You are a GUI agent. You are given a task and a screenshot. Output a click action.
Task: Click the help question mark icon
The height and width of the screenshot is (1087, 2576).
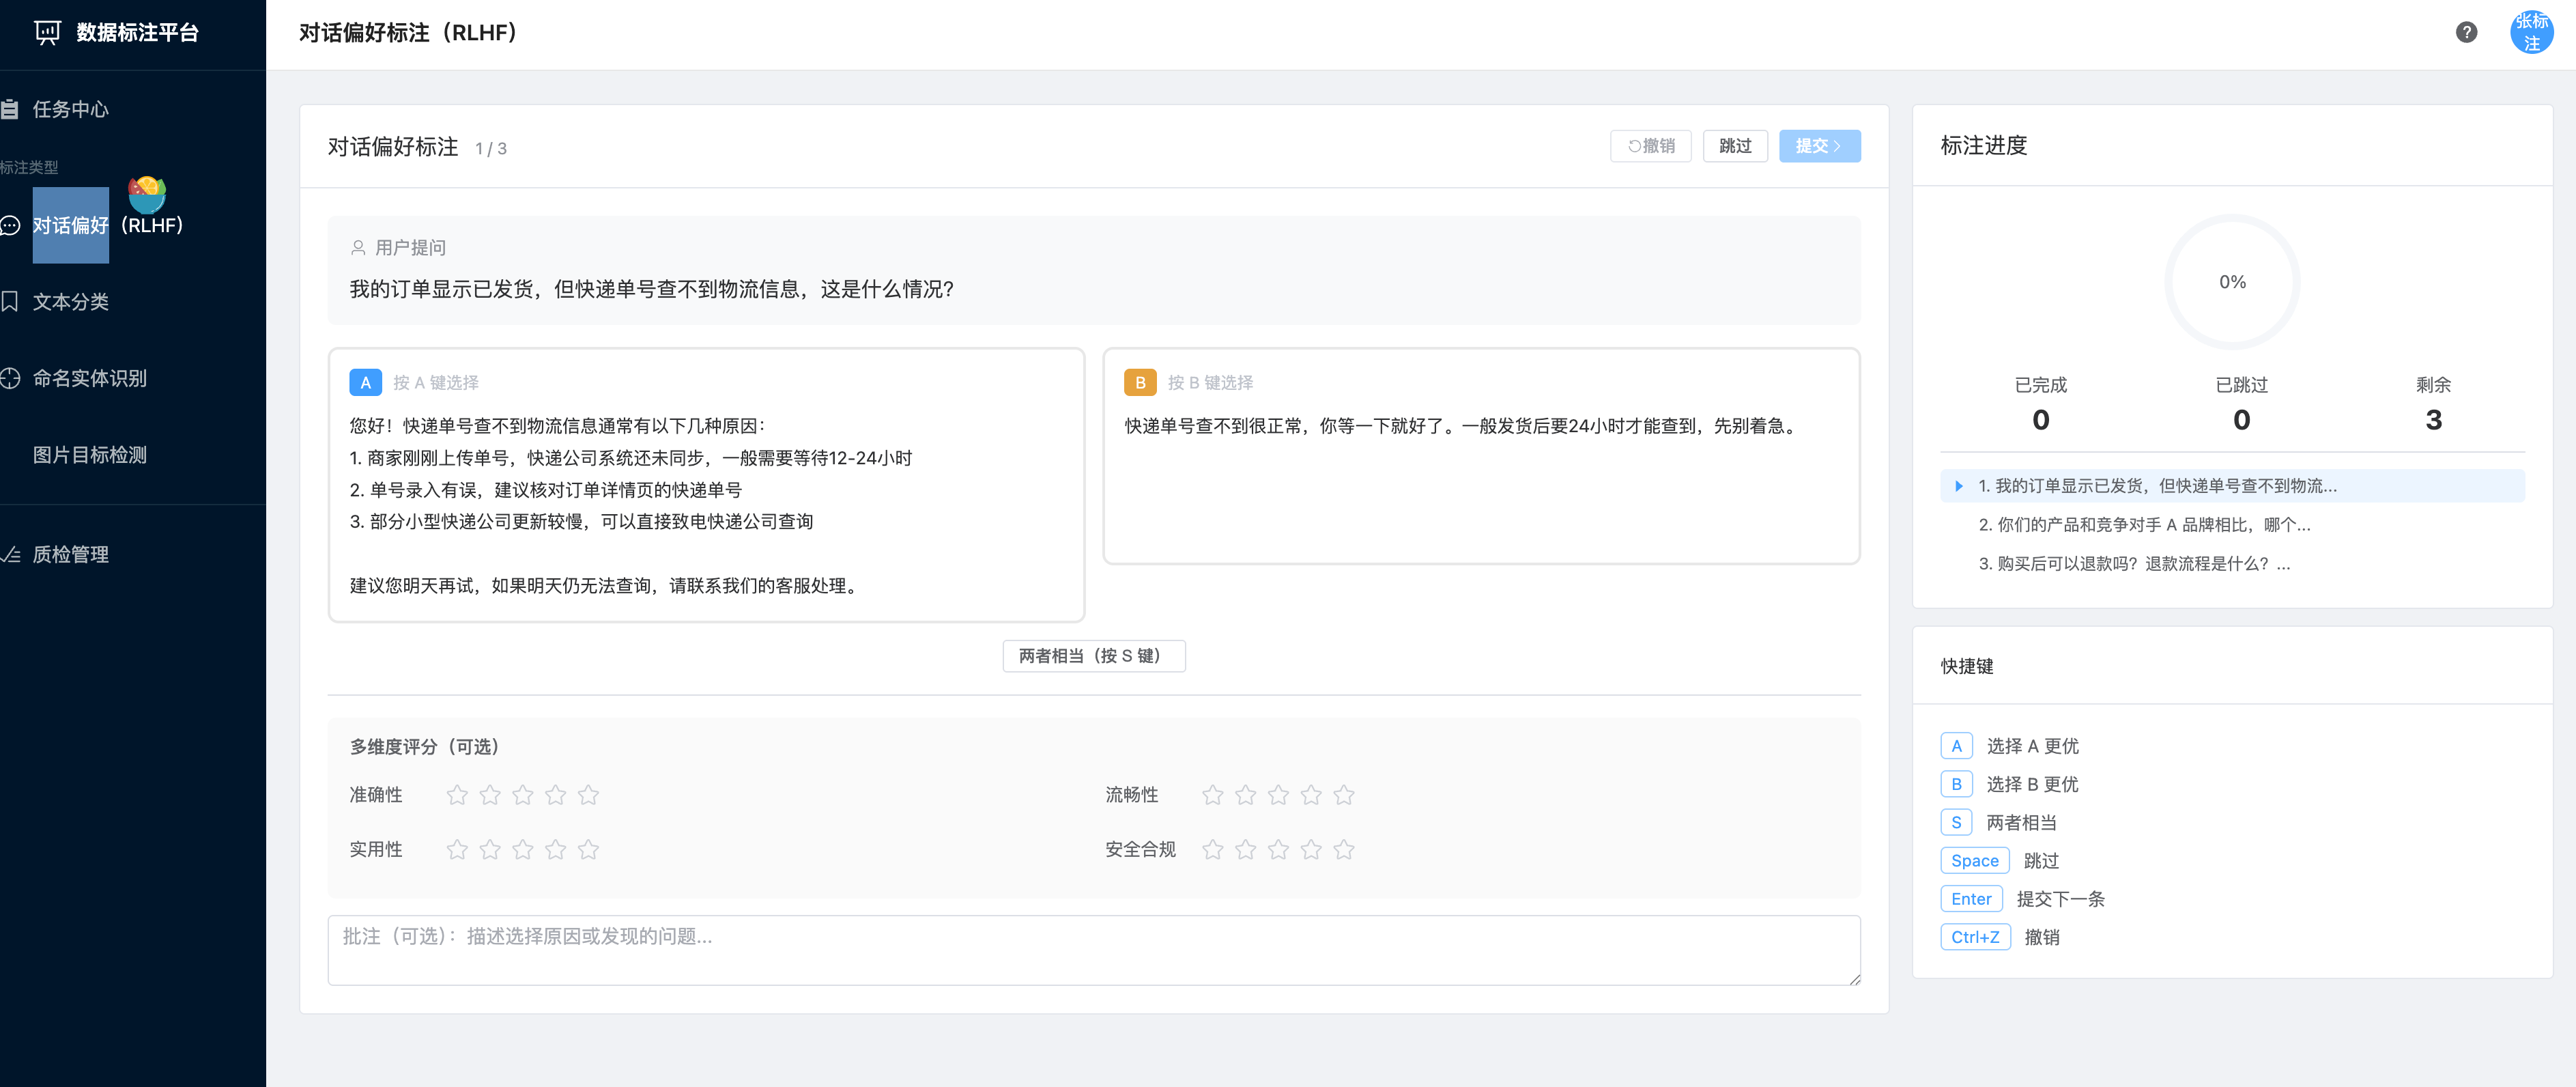(2466, 32)
